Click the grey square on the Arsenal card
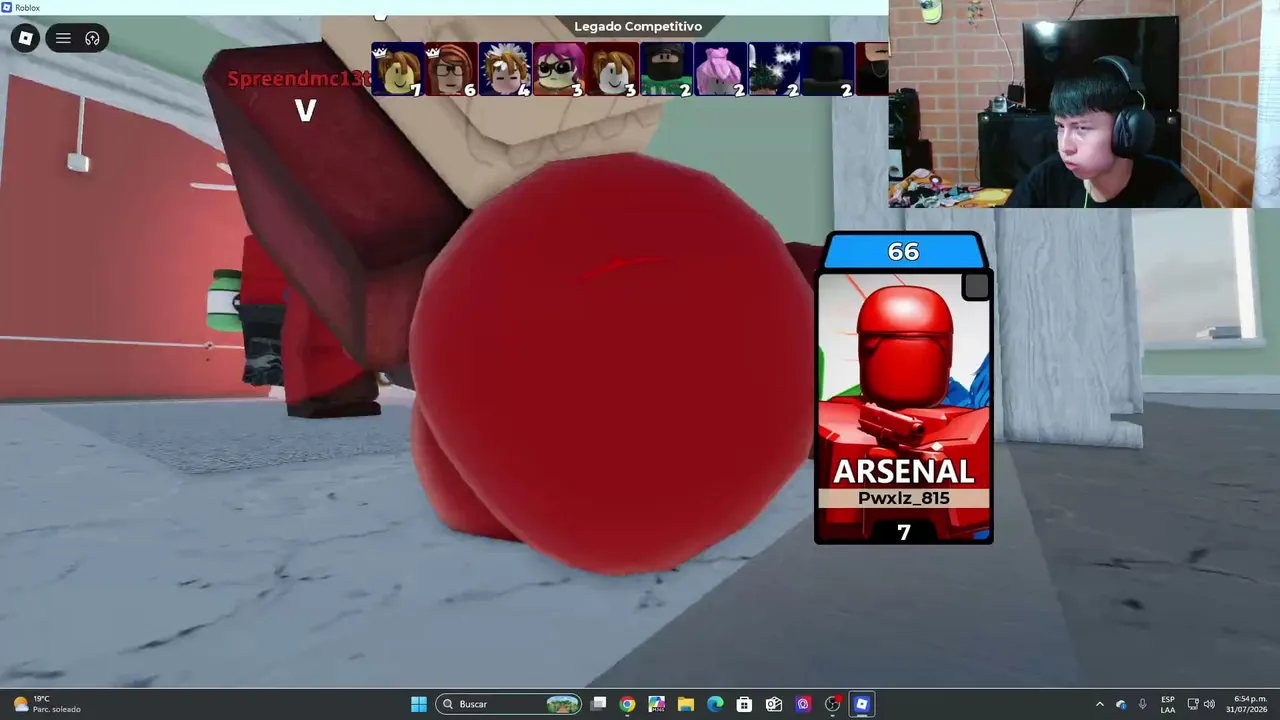 (x=976, y=287)
